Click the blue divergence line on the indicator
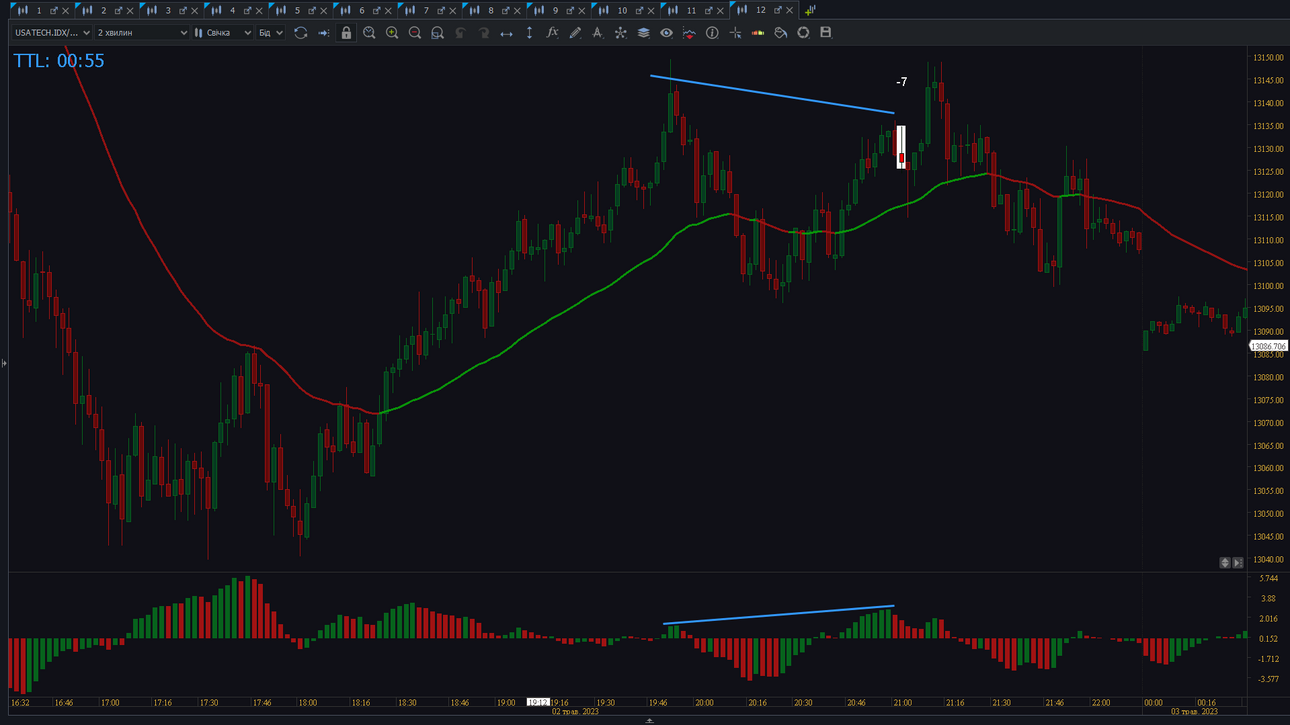 coord(778,615)
